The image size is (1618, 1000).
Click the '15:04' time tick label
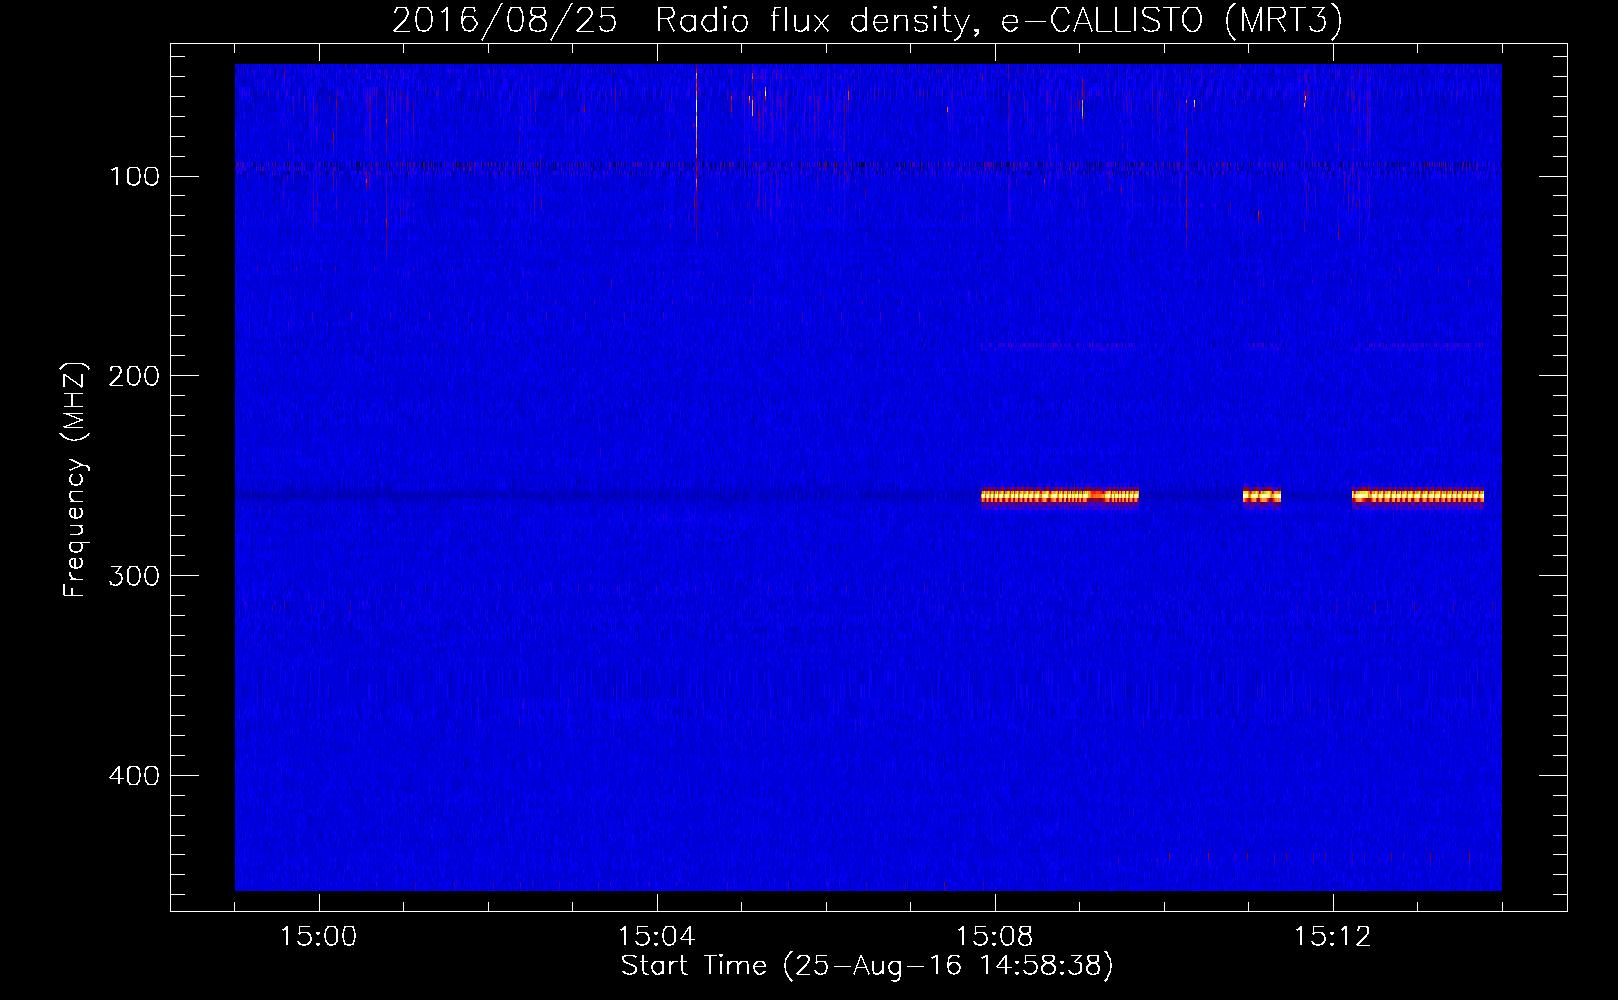[x=656, y=937]
